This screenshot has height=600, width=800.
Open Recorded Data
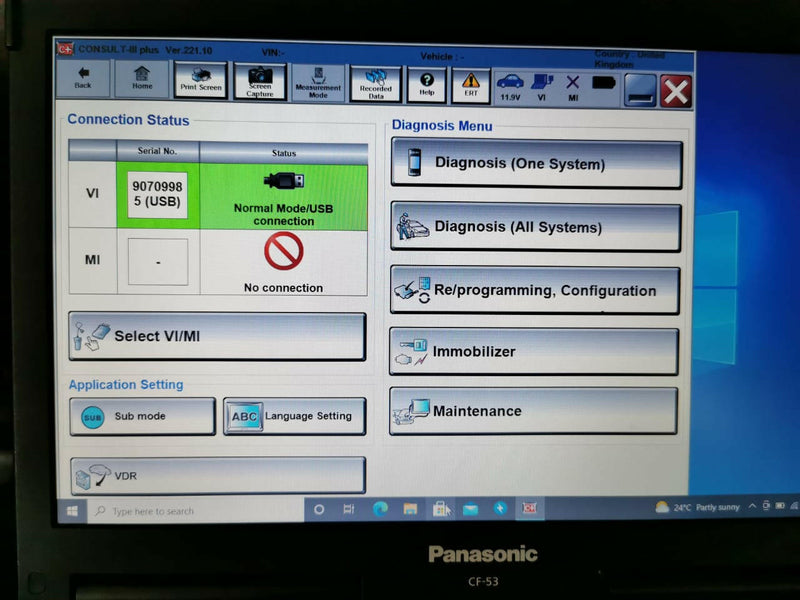375,81
